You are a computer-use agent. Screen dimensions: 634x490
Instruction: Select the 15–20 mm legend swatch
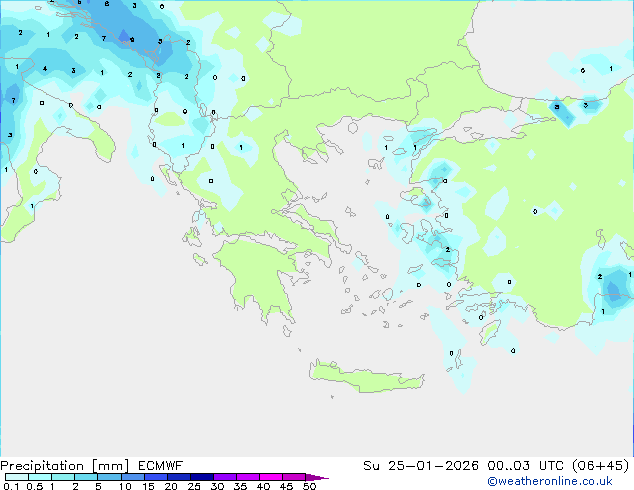tap(155, 477)
